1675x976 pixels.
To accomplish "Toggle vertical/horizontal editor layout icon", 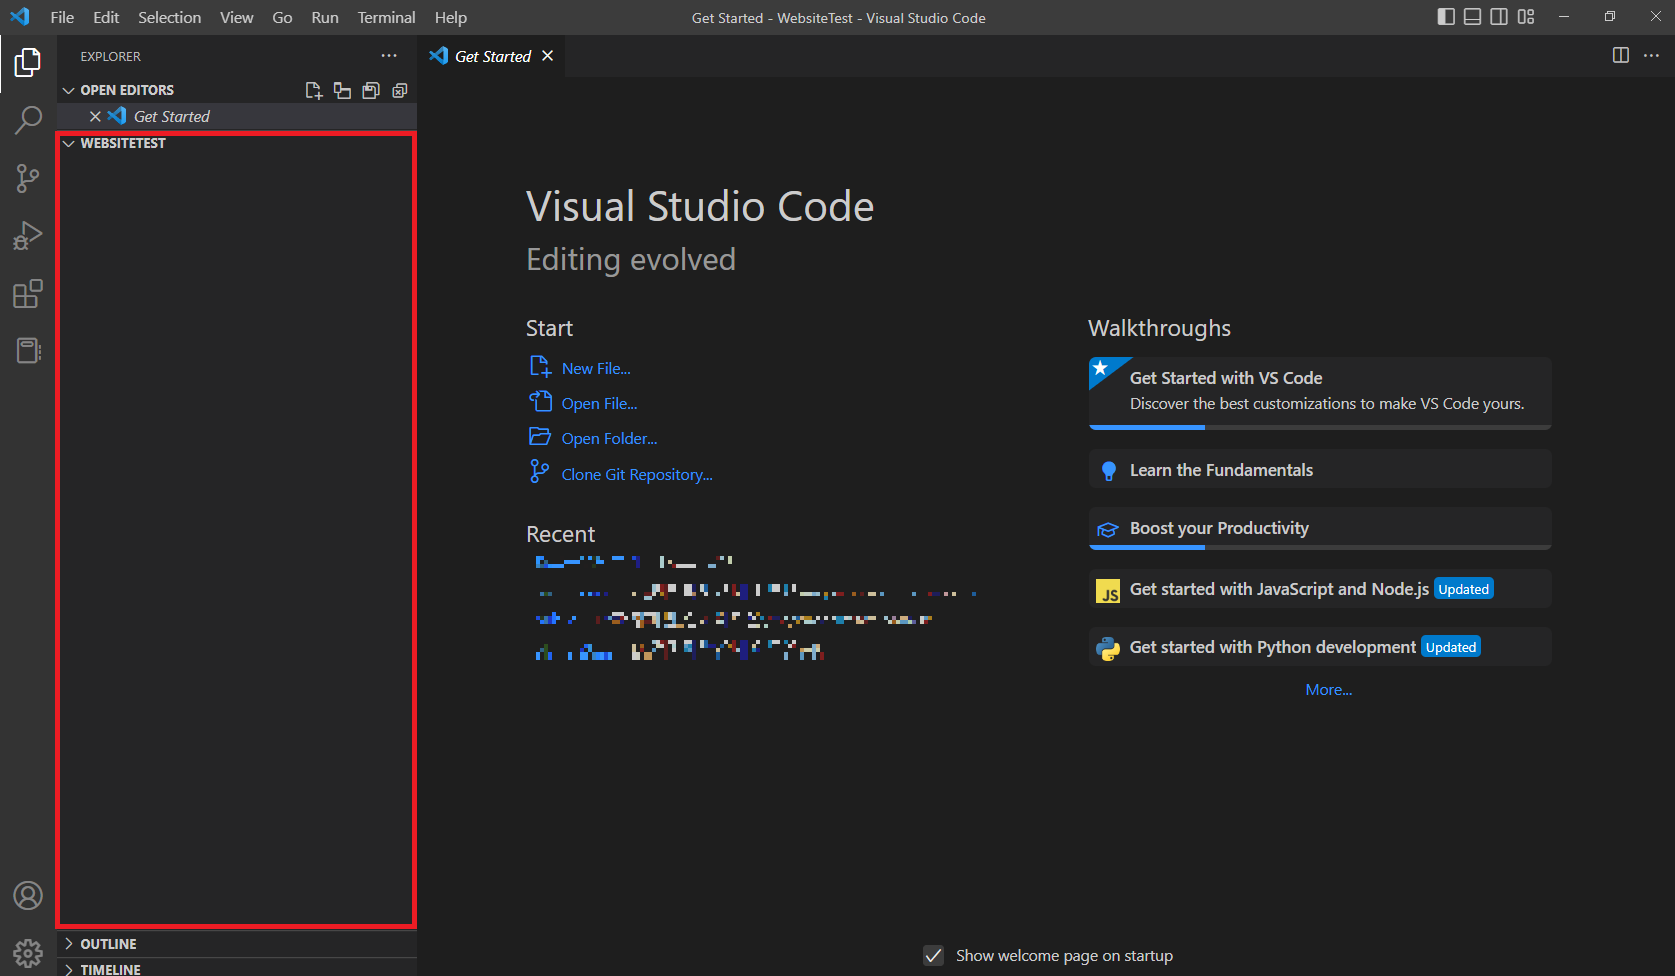I will [x=342, y=90].
